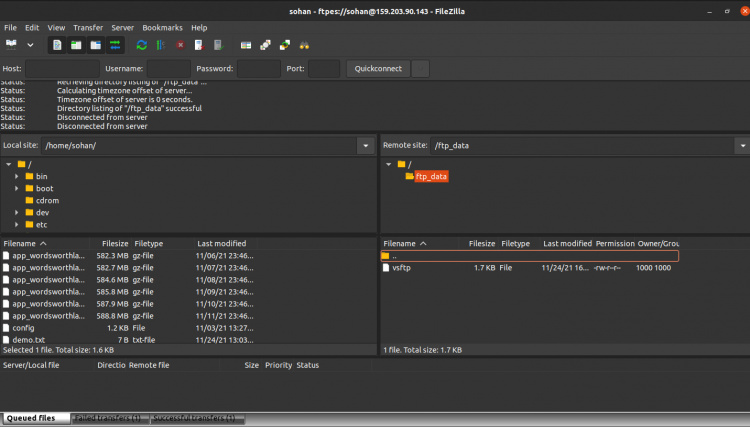Toggle local directory tree display
The image size is (750, 427).
(x=77, y=45)
